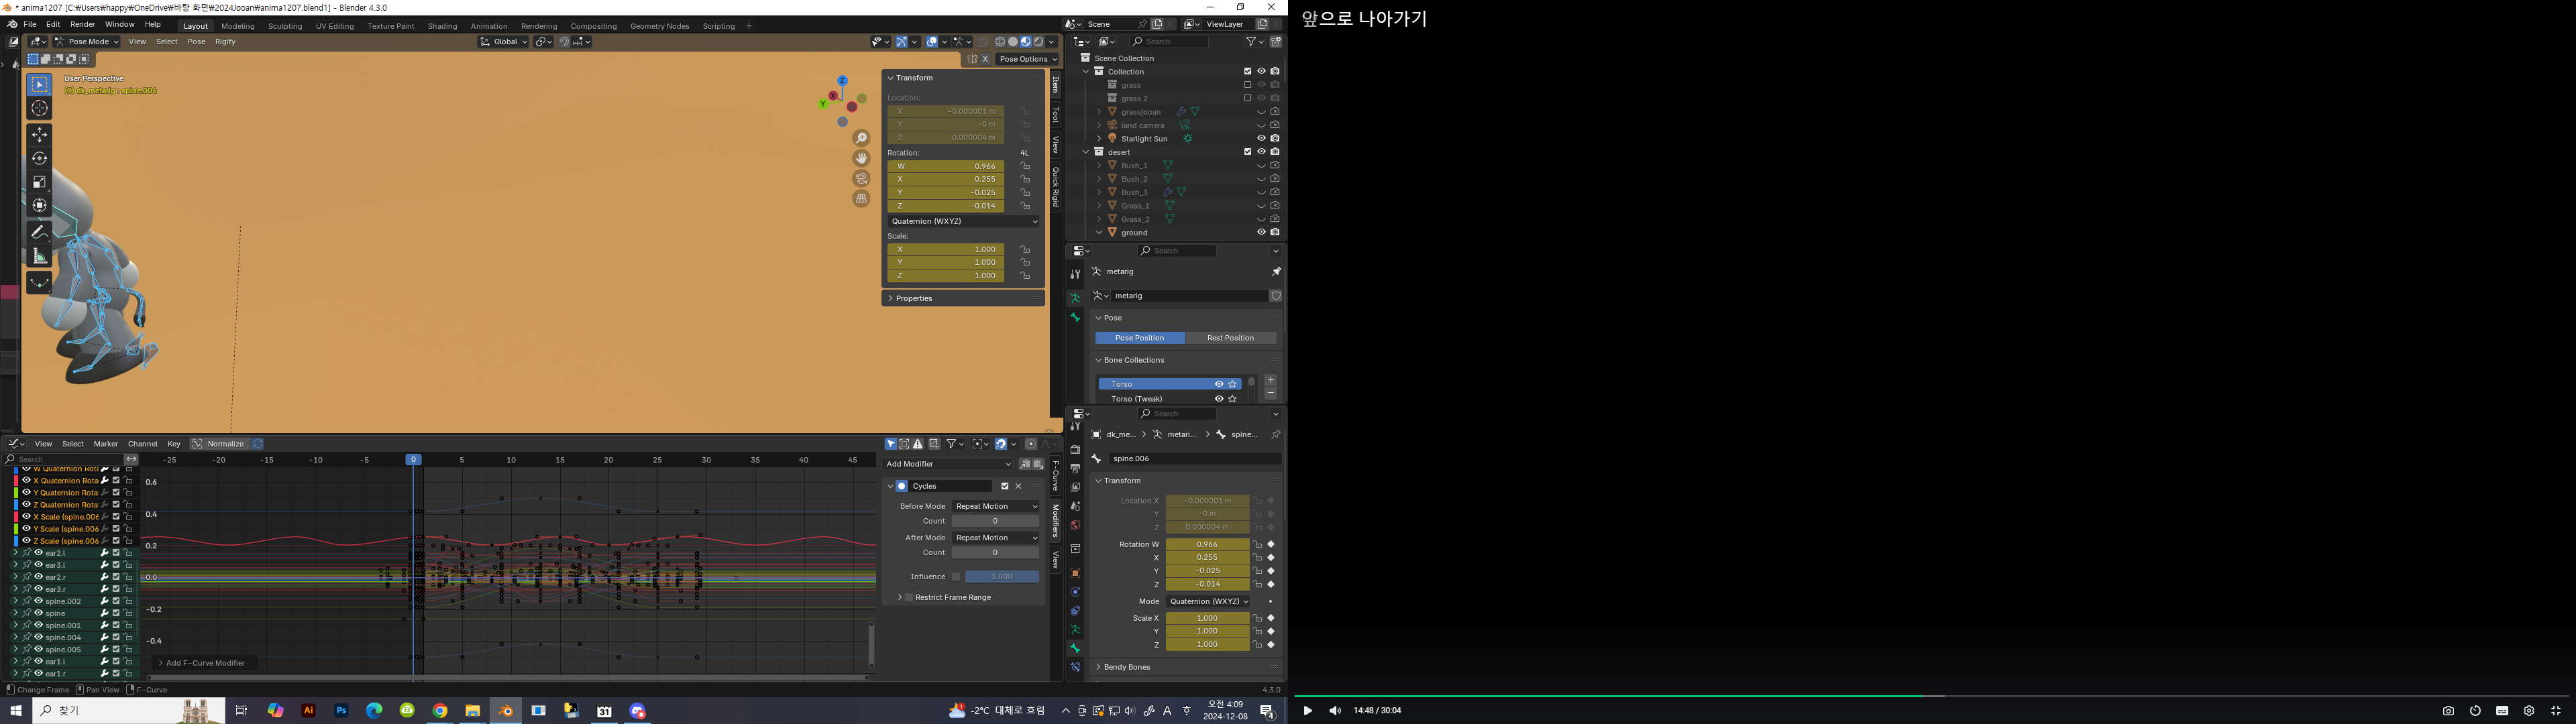The height and width of the screenshot is (724, 2576).
Task: Open the Before Mode Repeat Motion dropdown
Action: [996, 506]
